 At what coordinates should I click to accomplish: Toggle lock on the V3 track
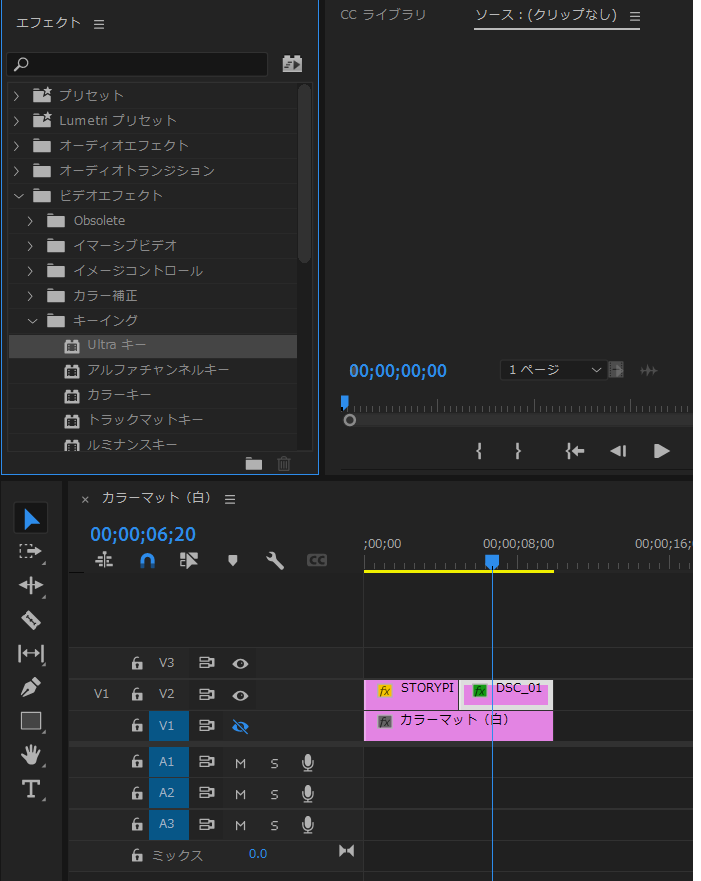tap(137, 663)
